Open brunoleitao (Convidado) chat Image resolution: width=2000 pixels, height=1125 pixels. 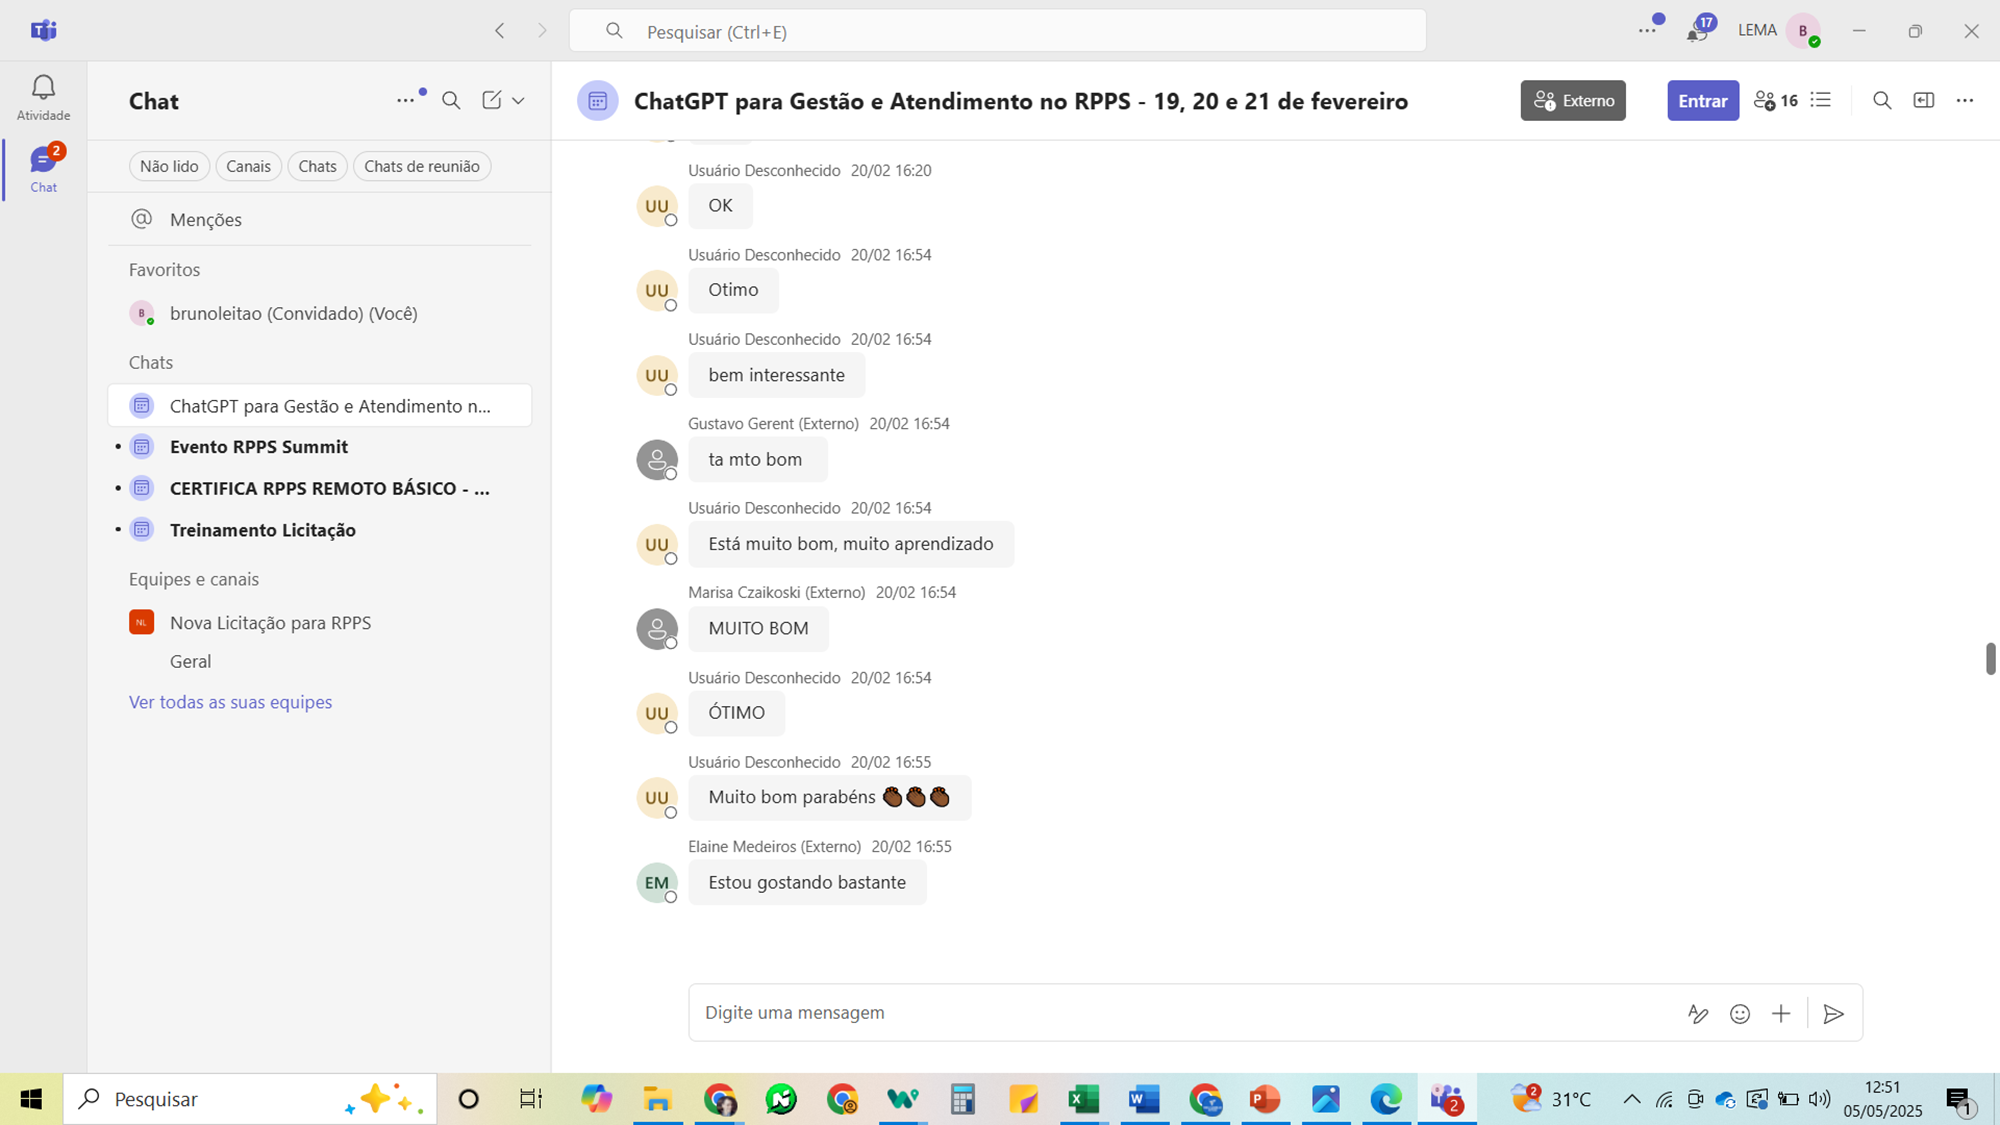(x=320, y=313)
